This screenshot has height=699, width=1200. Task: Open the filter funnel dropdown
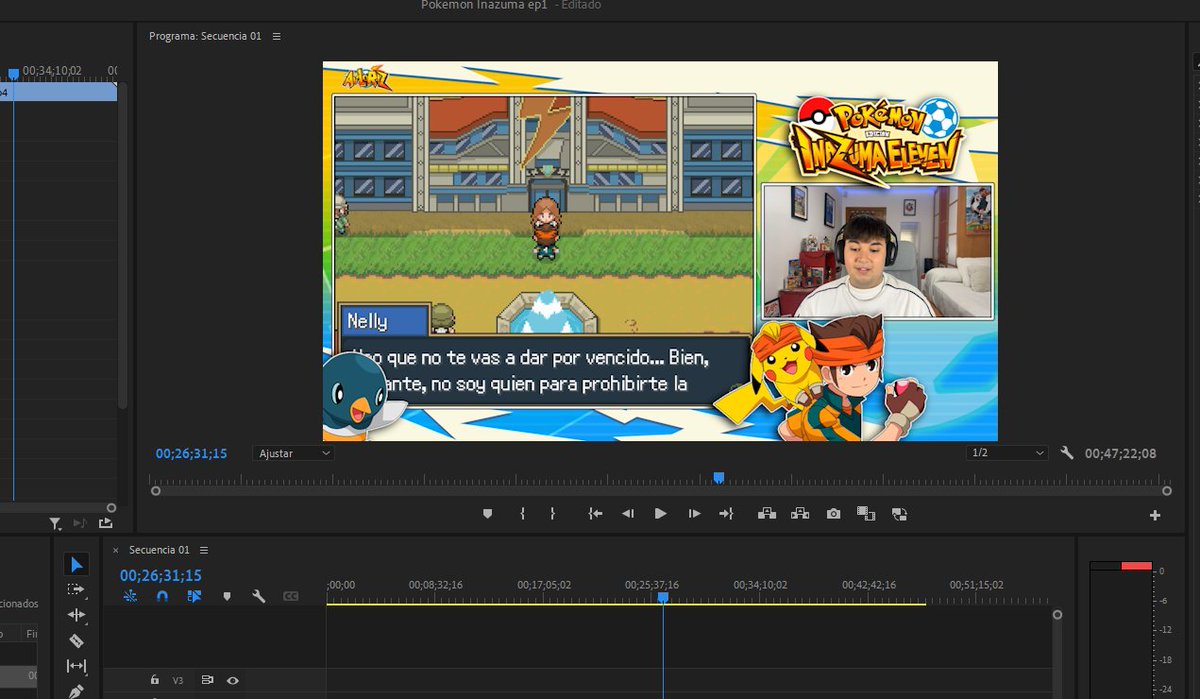coord(56,523)
